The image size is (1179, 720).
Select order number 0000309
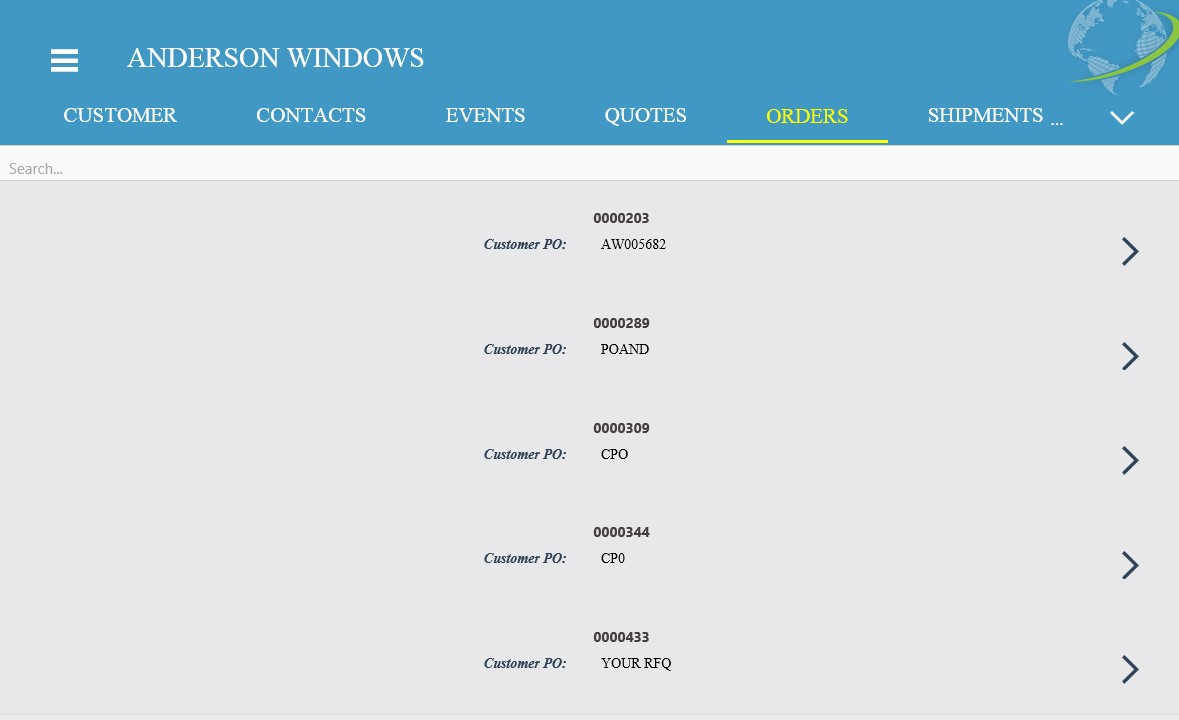(x=621, y=428)
